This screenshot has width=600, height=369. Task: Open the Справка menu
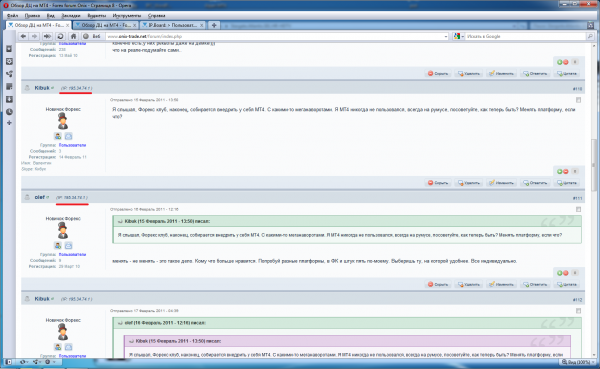pyautogui.click(x=157, y=16)
